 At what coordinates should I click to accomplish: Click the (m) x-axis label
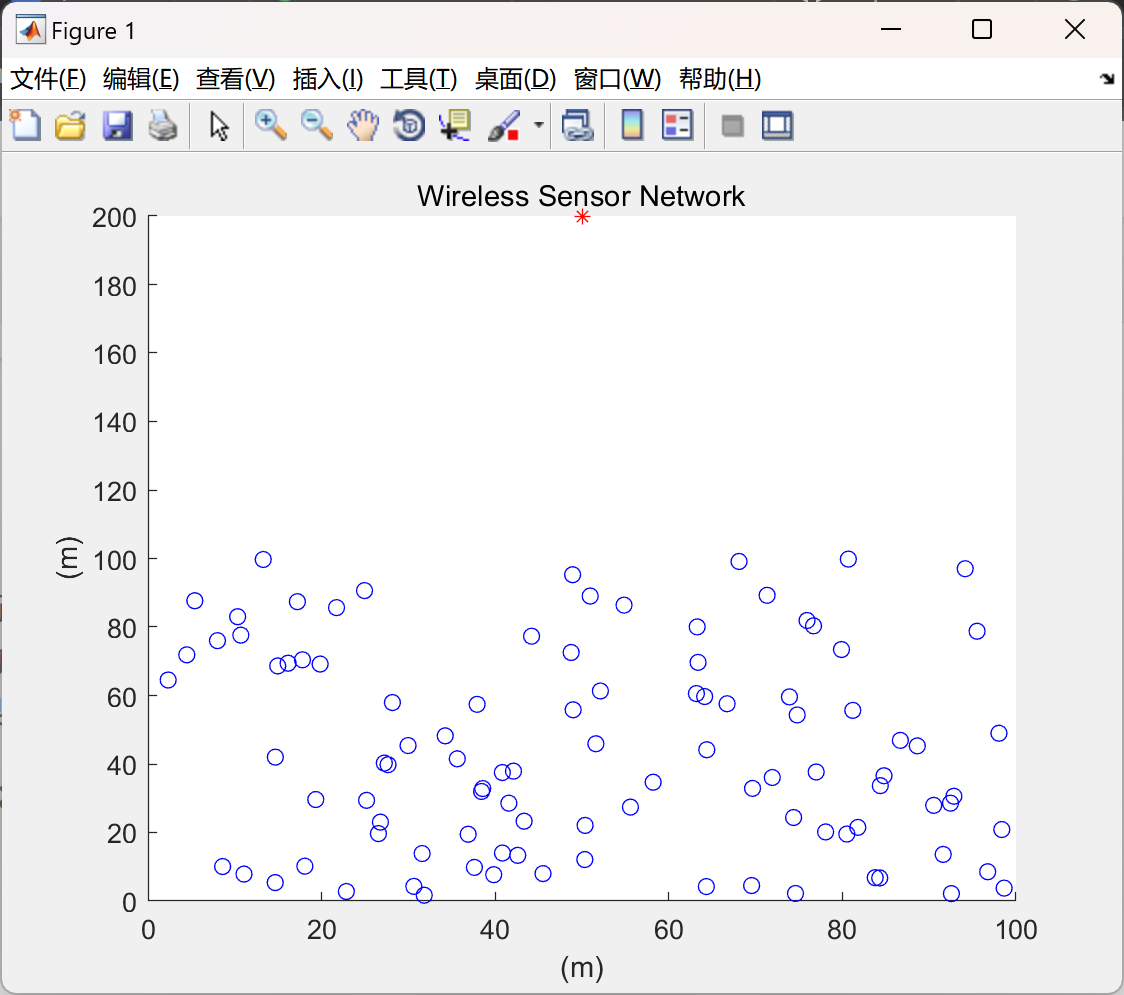pos(582,968)
